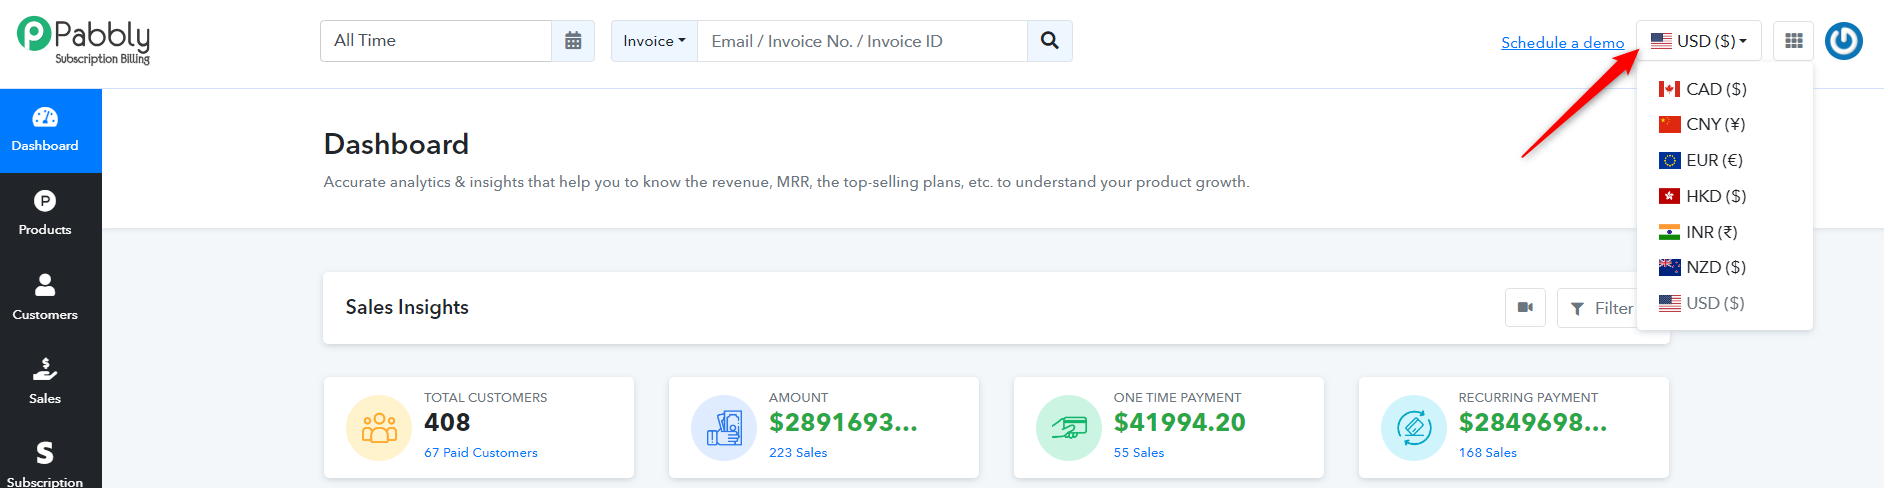Click the magnifier search button
This screenshot has height=488, width=1884.
(x=1049, y=41)
